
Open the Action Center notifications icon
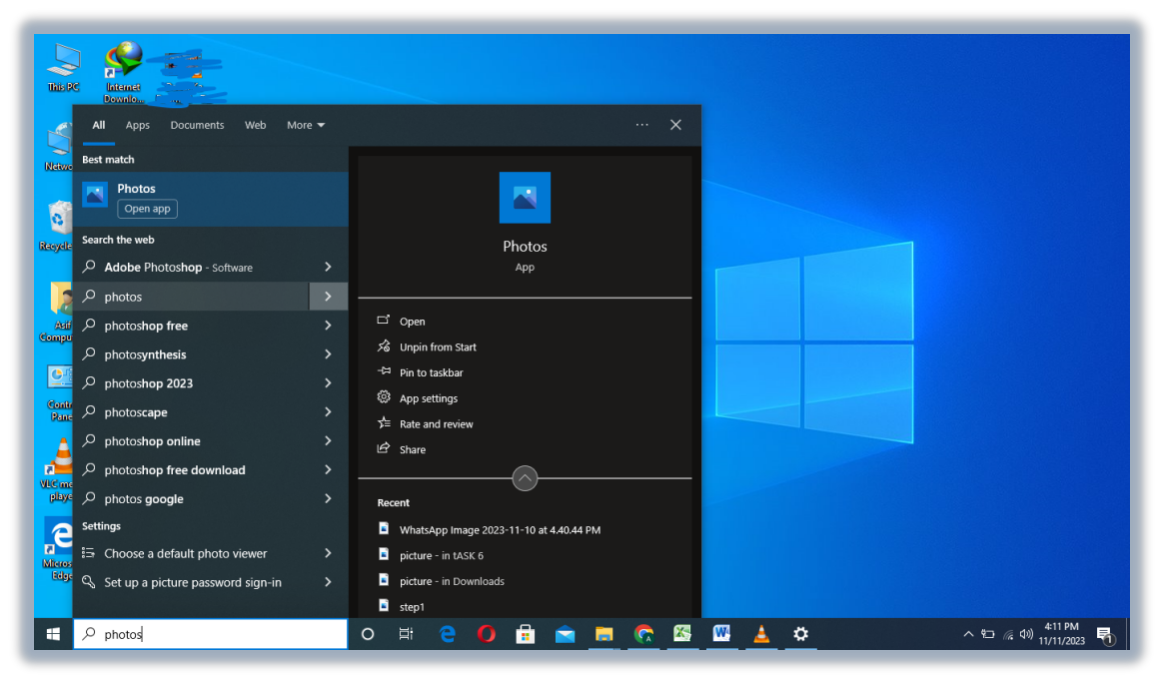tap(1106, 636)
